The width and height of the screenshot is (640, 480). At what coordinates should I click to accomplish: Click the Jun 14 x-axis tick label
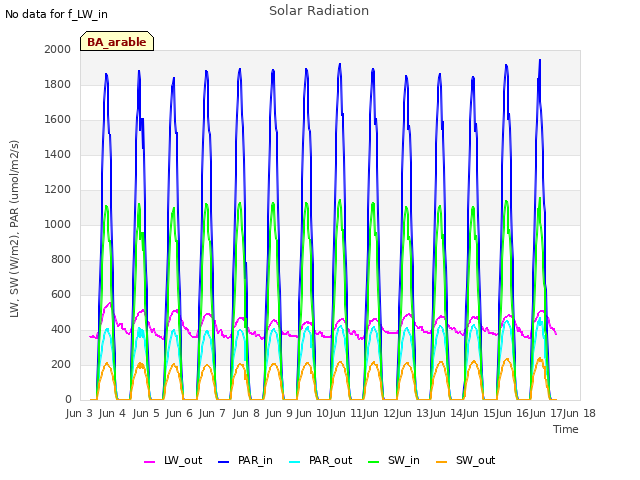click(x=445, y=413)
